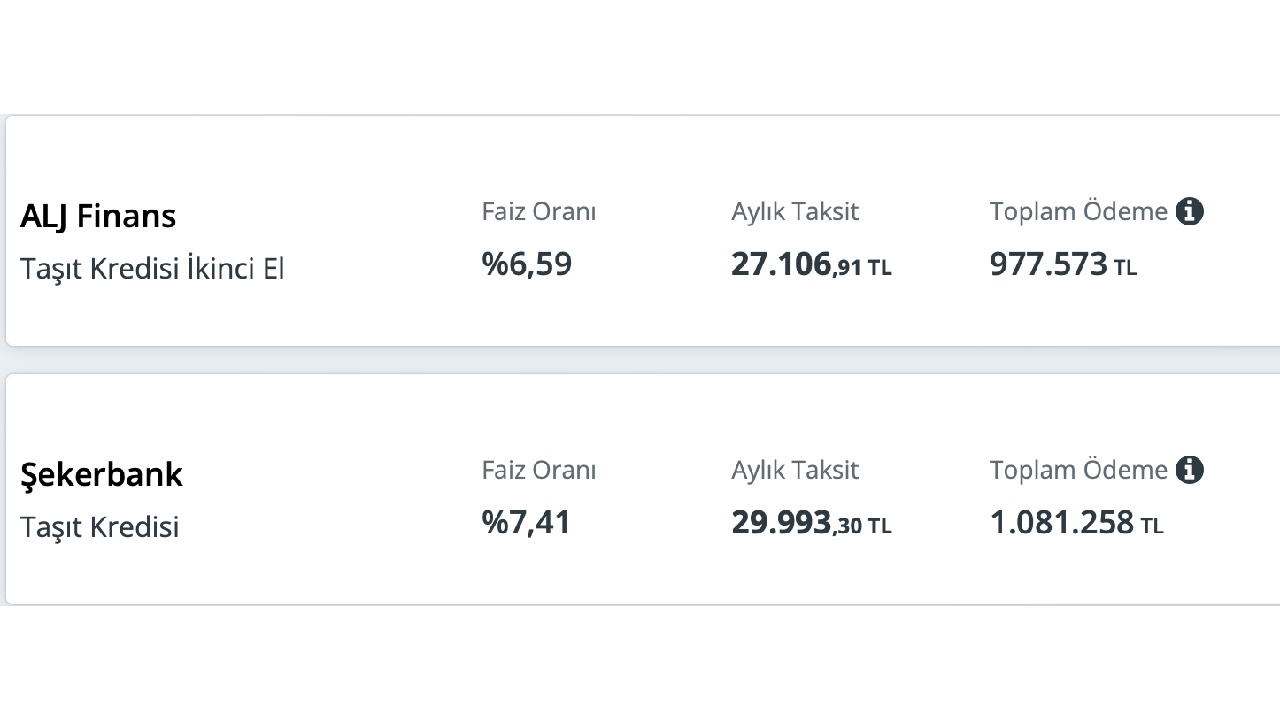Click Faiz Oranı label in Şekerbank card

click(x=539, y=470)
